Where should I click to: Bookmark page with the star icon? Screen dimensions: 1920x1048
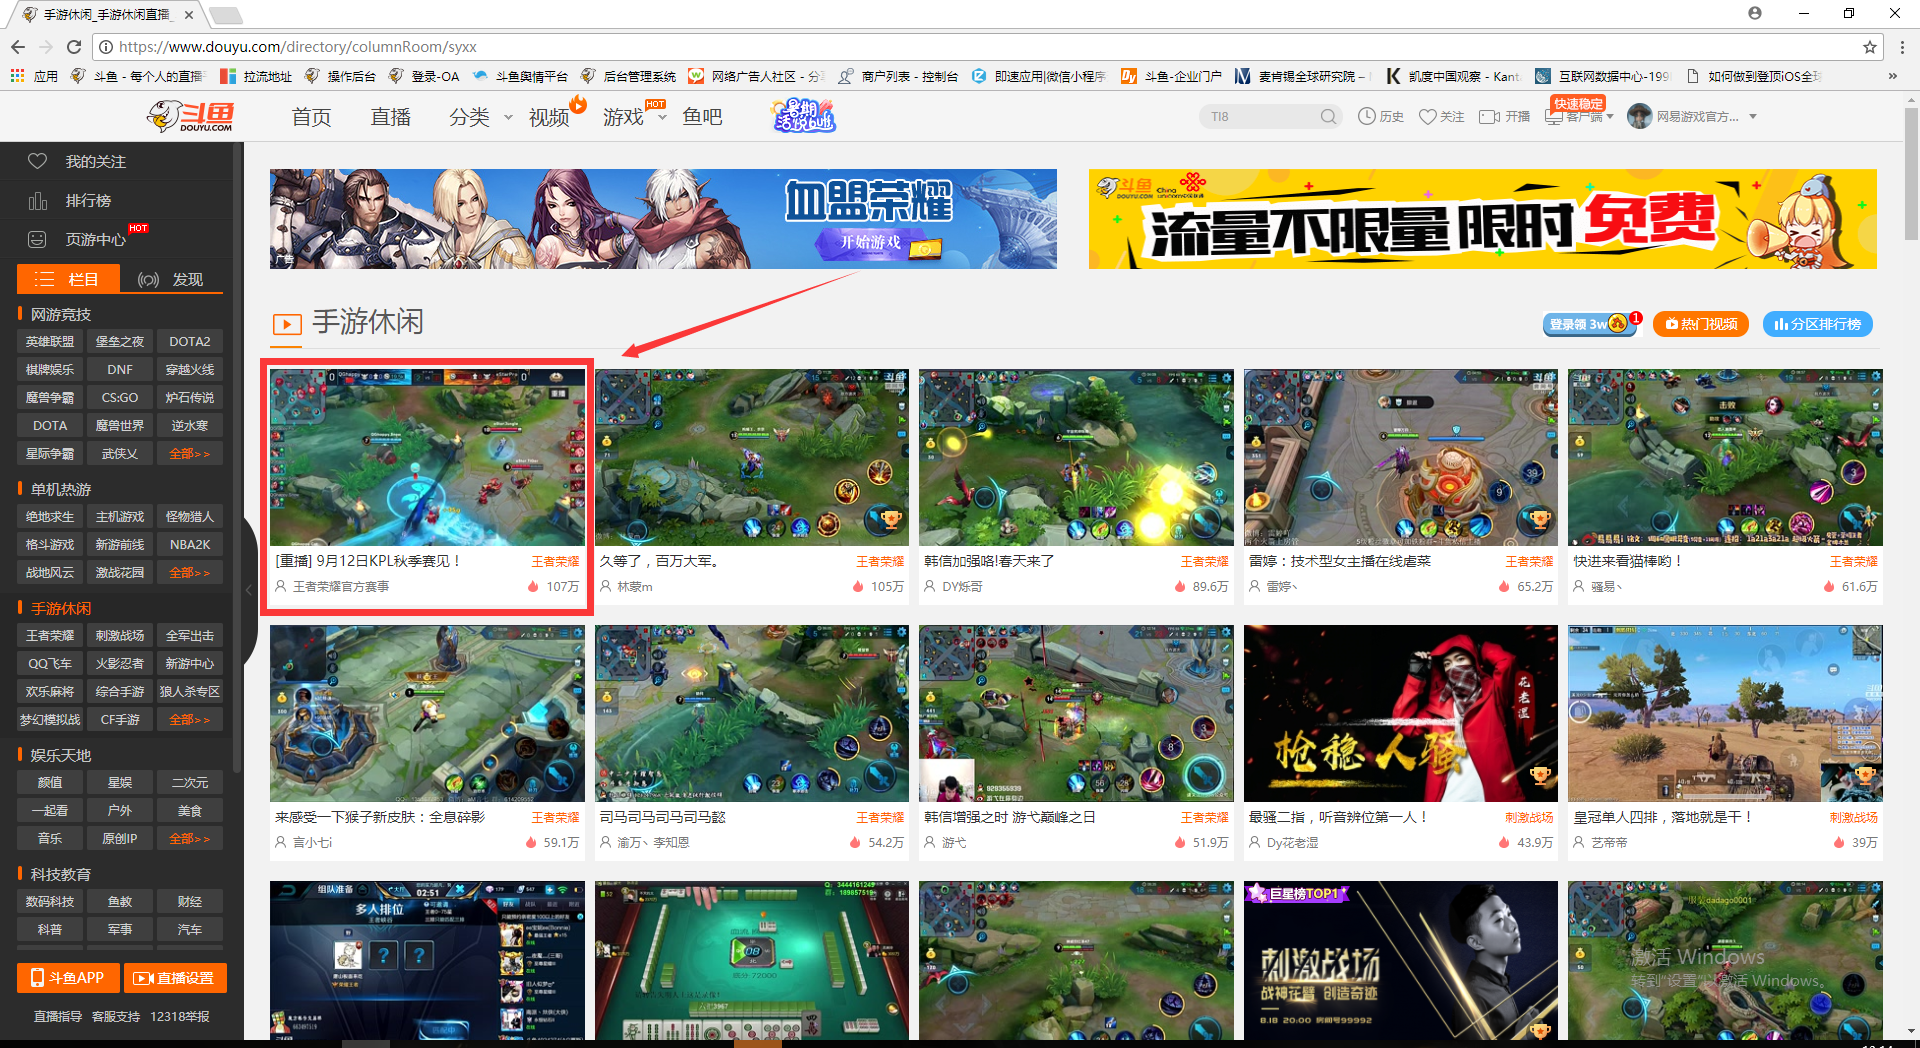coord(1869,47)
